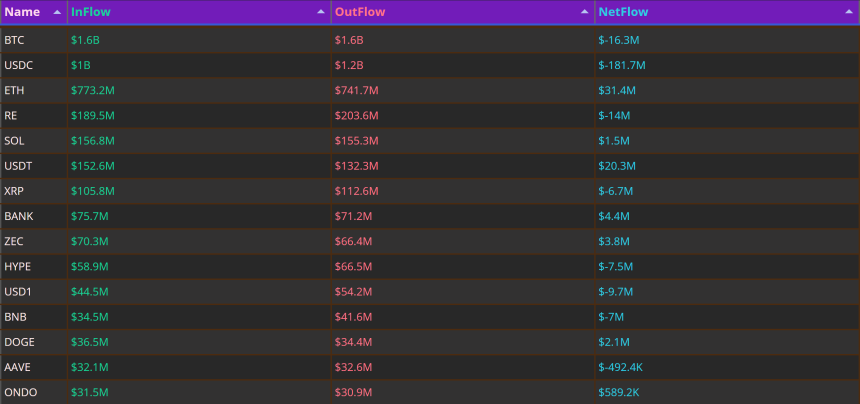Click the sort arrow in Name column

click(57, 12)
